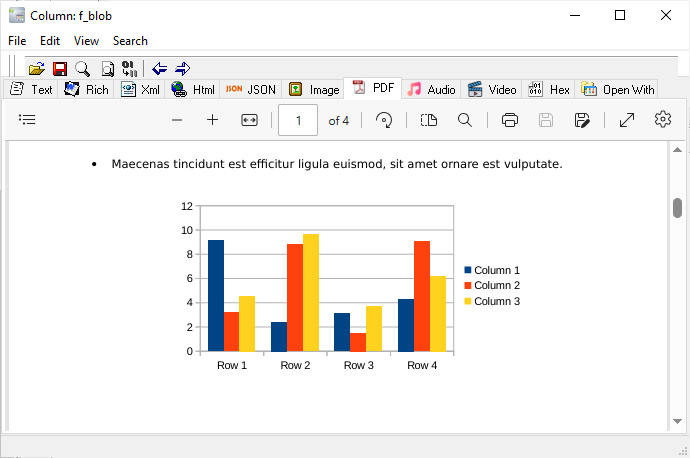Click the red save disk icon
The image size is (690, 458).
(x=59, y=69)
